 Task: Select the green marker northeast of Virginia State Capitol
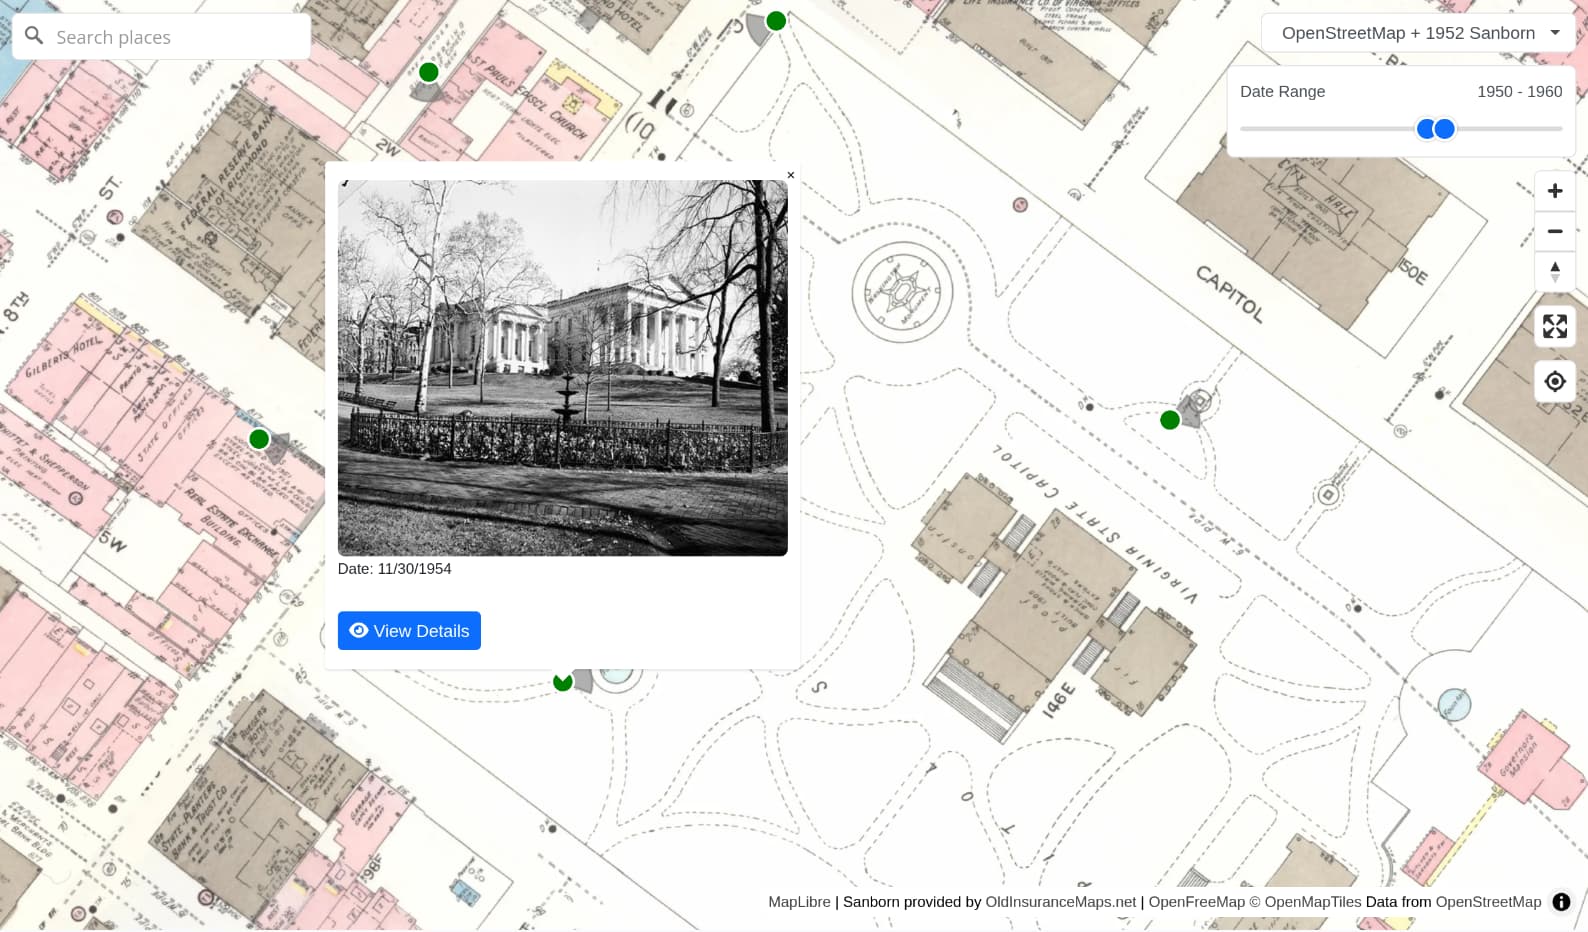(1170, 420)
